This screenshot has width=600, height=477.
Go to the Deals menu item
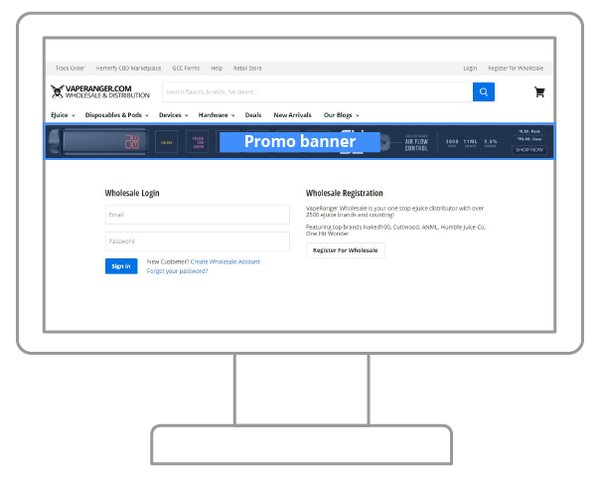tap(253, 115)
